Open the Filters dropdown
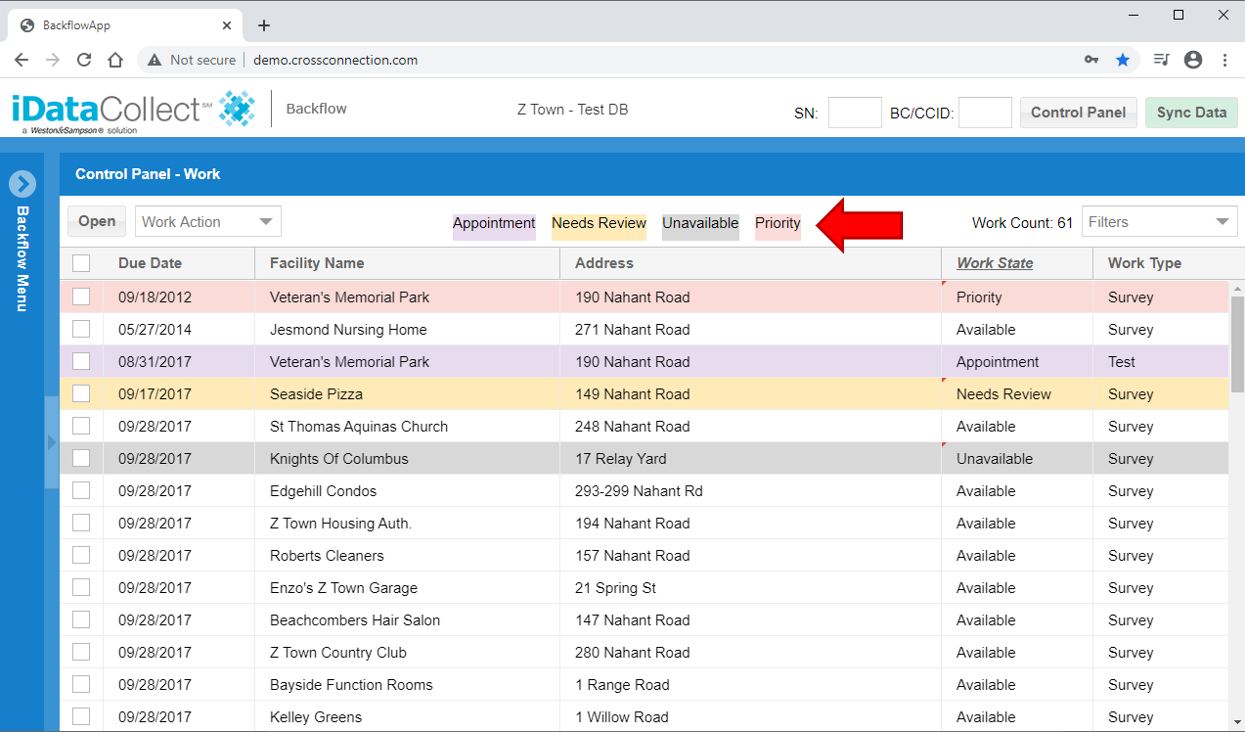 pyautogui.click(x=1160, y=222)
